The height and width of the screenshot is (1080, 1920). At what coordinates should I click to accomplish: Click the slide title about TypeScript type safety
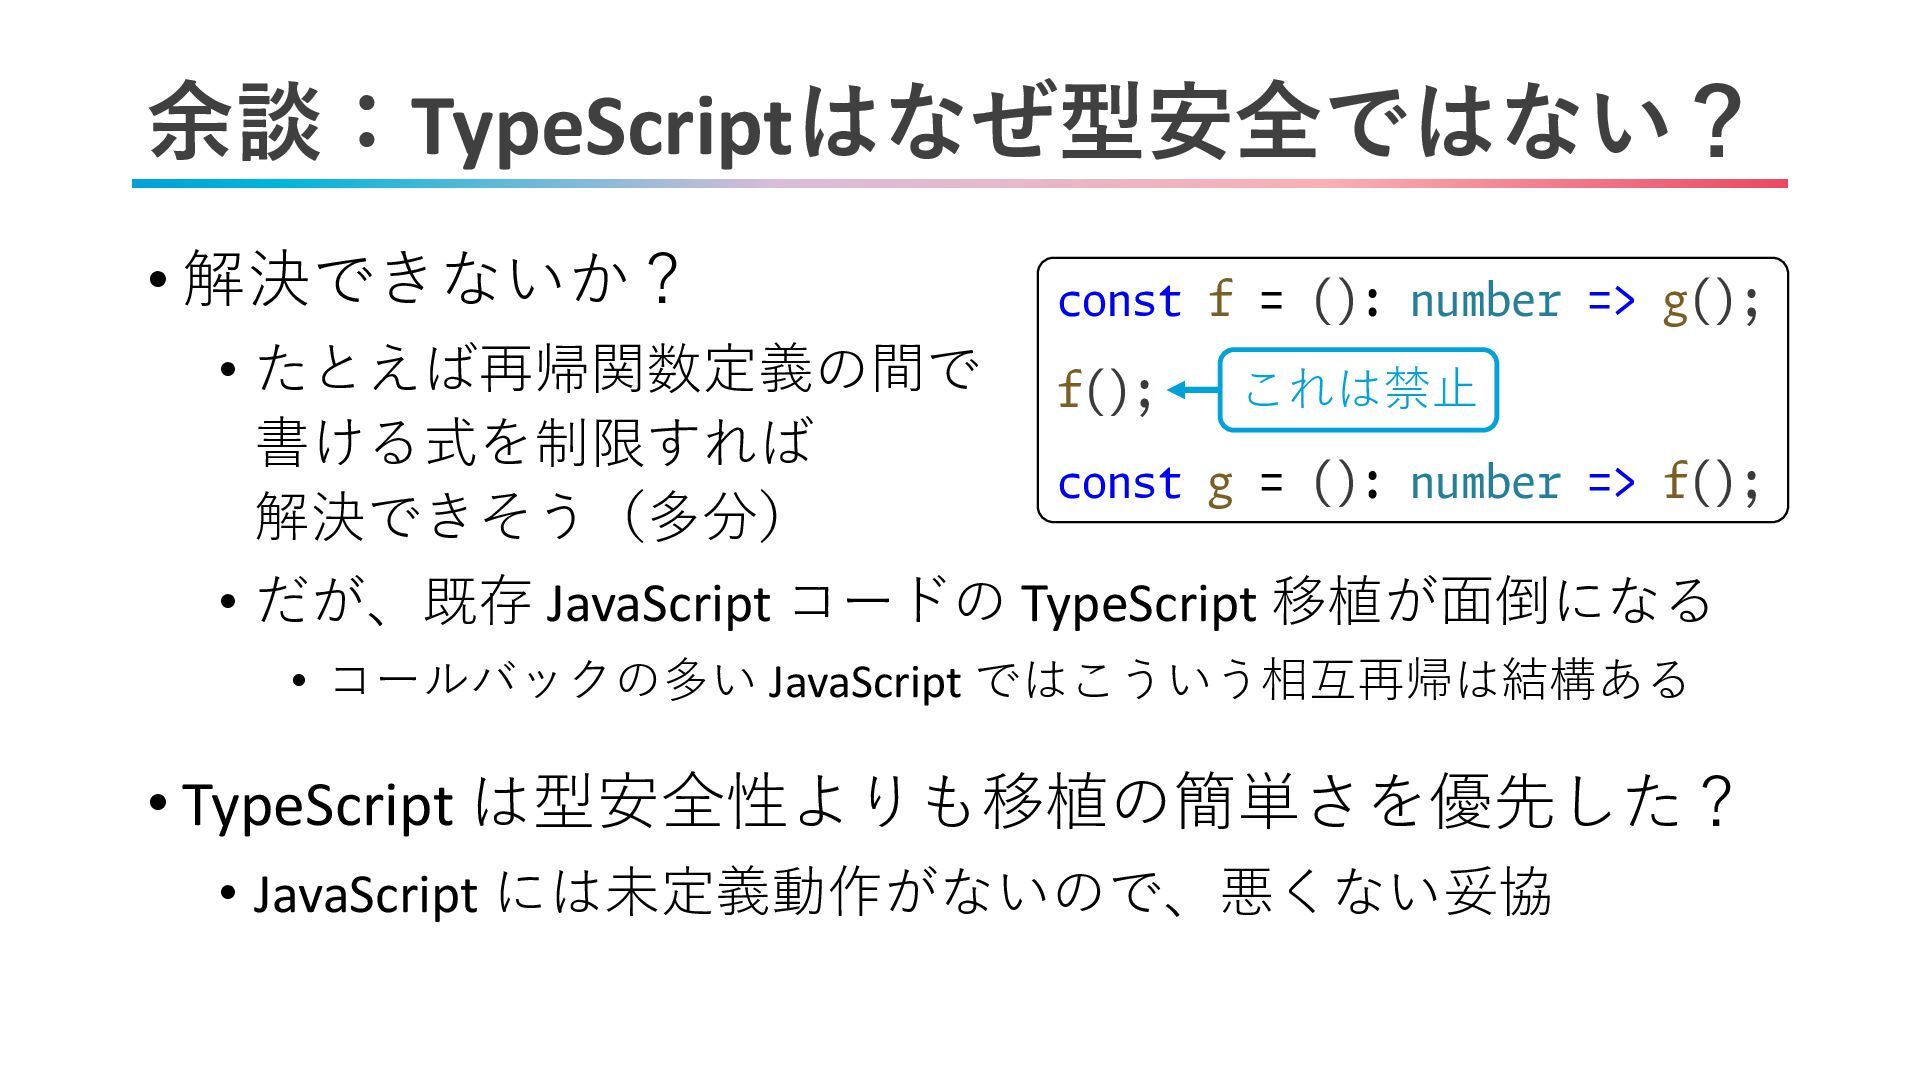(945, 122)
